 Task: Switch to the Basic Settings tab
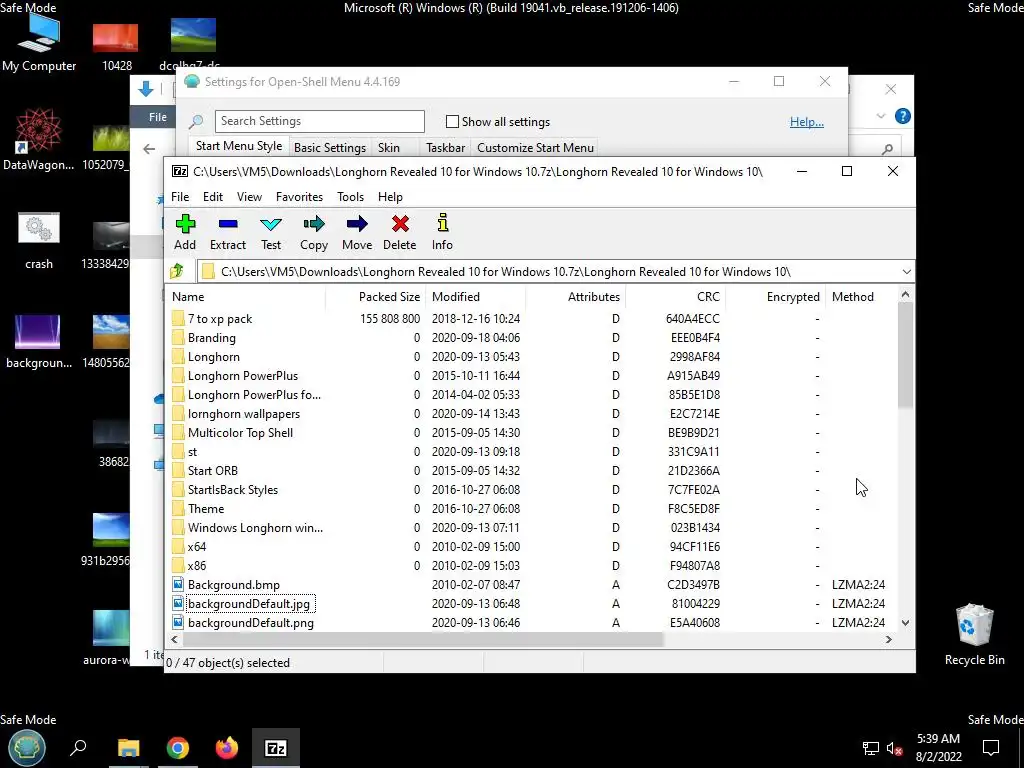pos(330,148)
